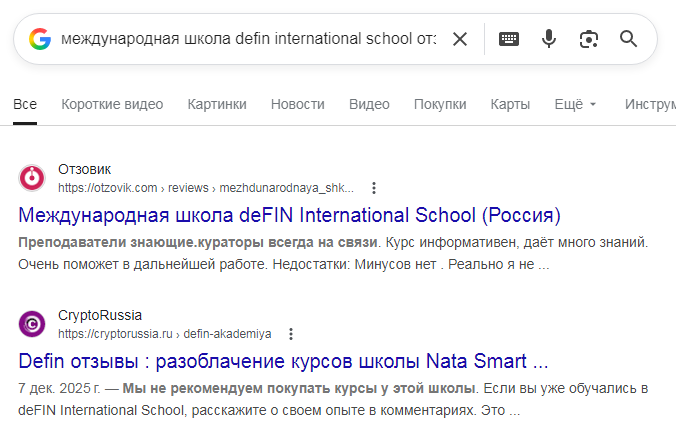Open three-dot menu for CryptoRussia result
The width and height of the screenshot is (676, 430).
point(291,334)
